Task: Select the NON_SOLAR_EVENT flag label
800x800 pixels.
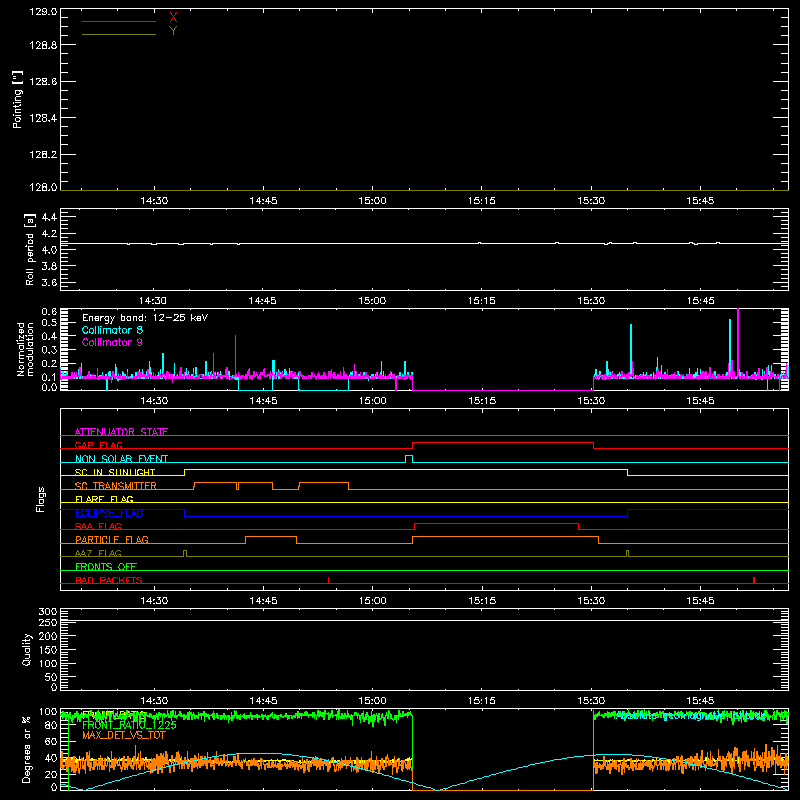Action: [121, 459]
